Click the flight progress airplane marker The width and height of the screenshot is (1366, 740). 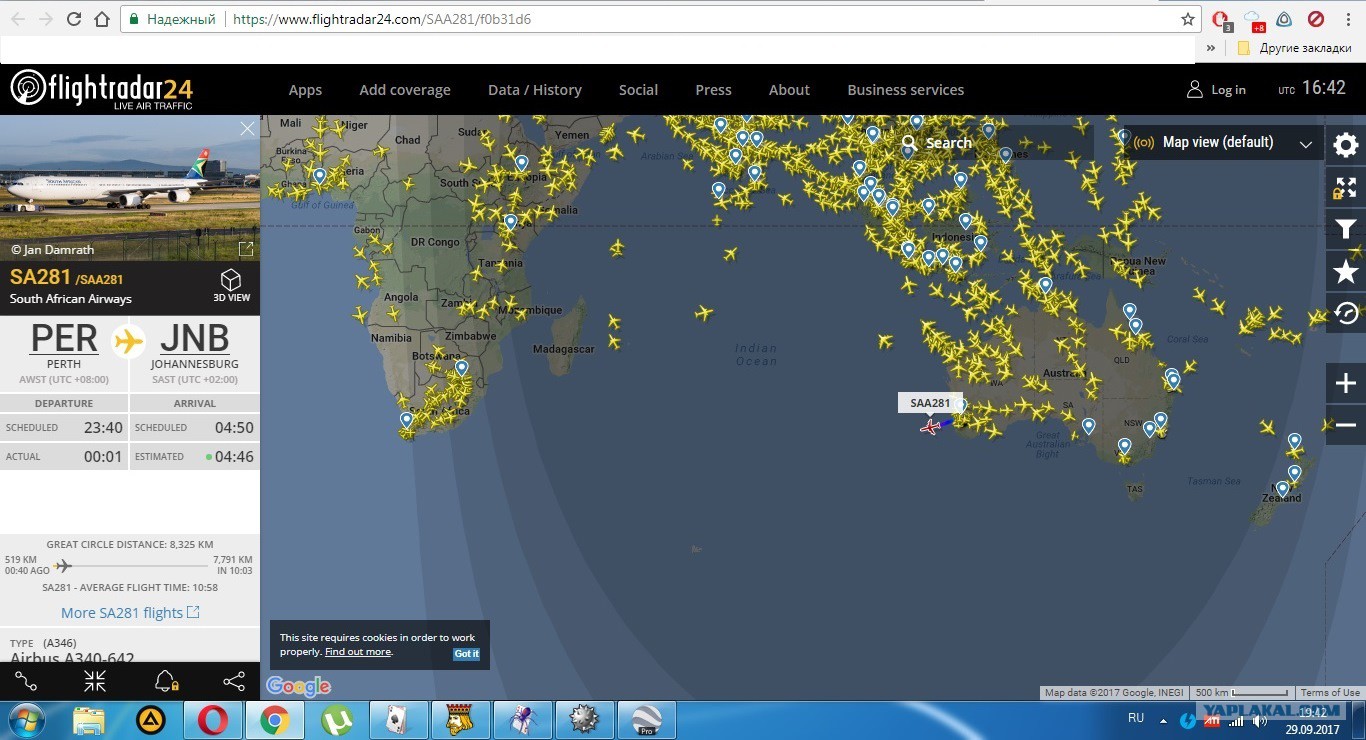pos(63,566)
